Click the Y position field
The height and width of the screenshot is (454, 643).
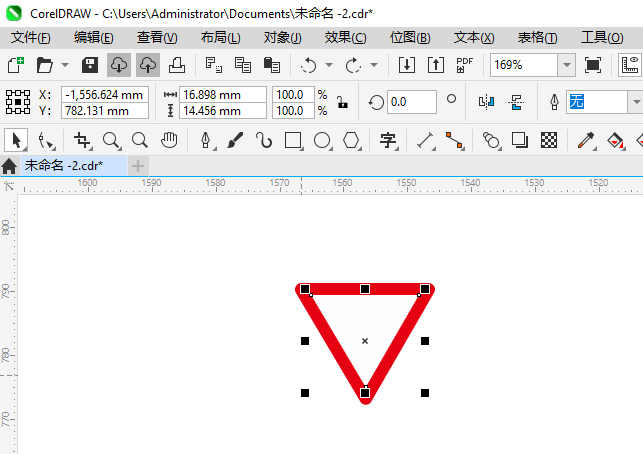[105, 111]
